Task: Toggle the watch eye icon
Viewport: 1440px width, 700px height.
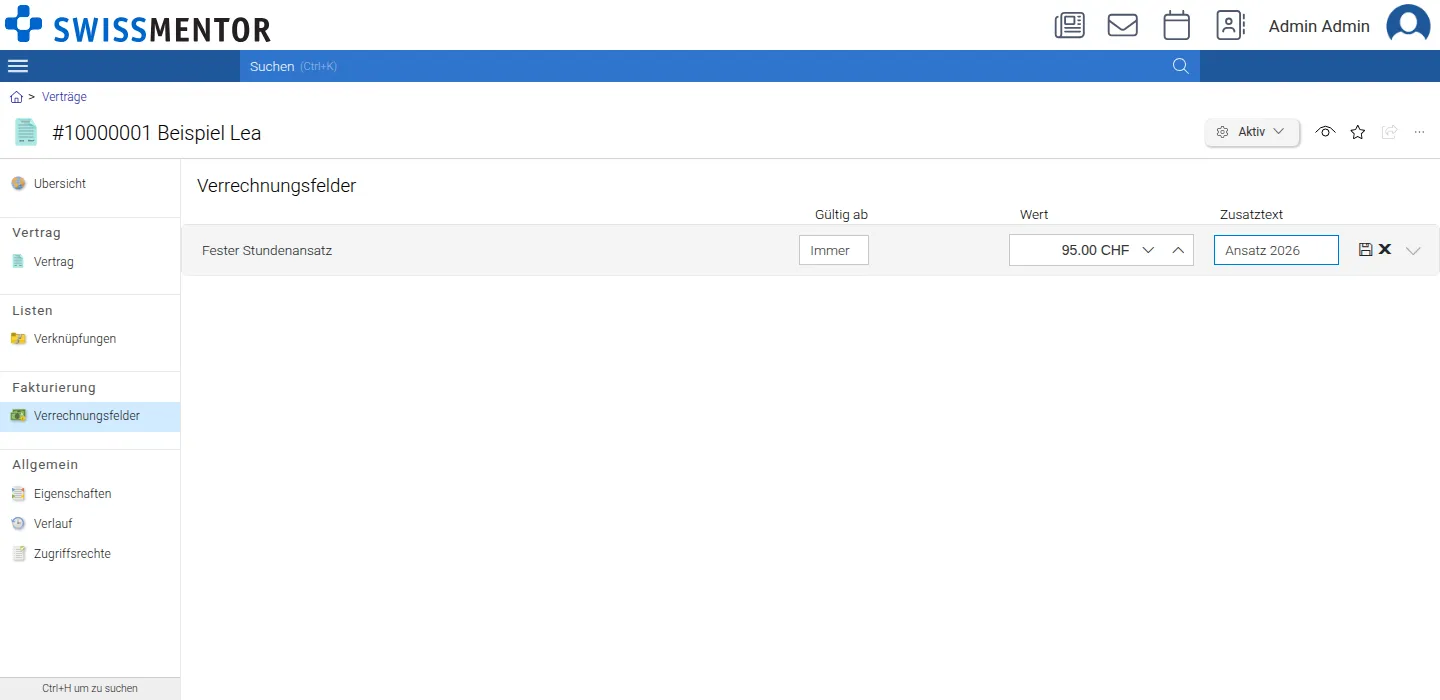Action: tap(1326, 132)
